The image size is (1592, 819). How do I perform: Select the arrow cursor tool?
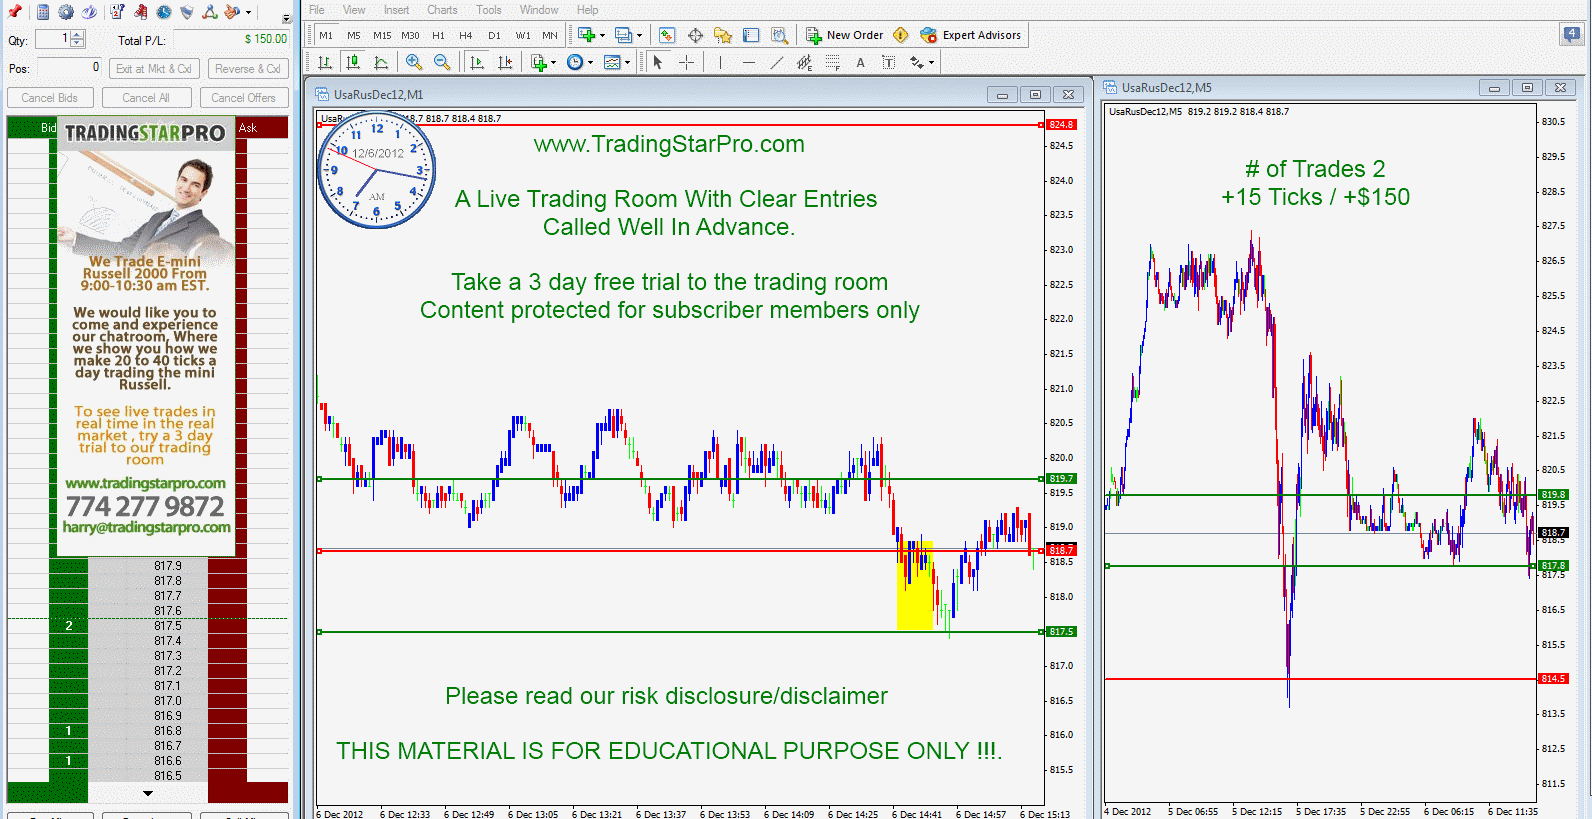pos(657,62)
